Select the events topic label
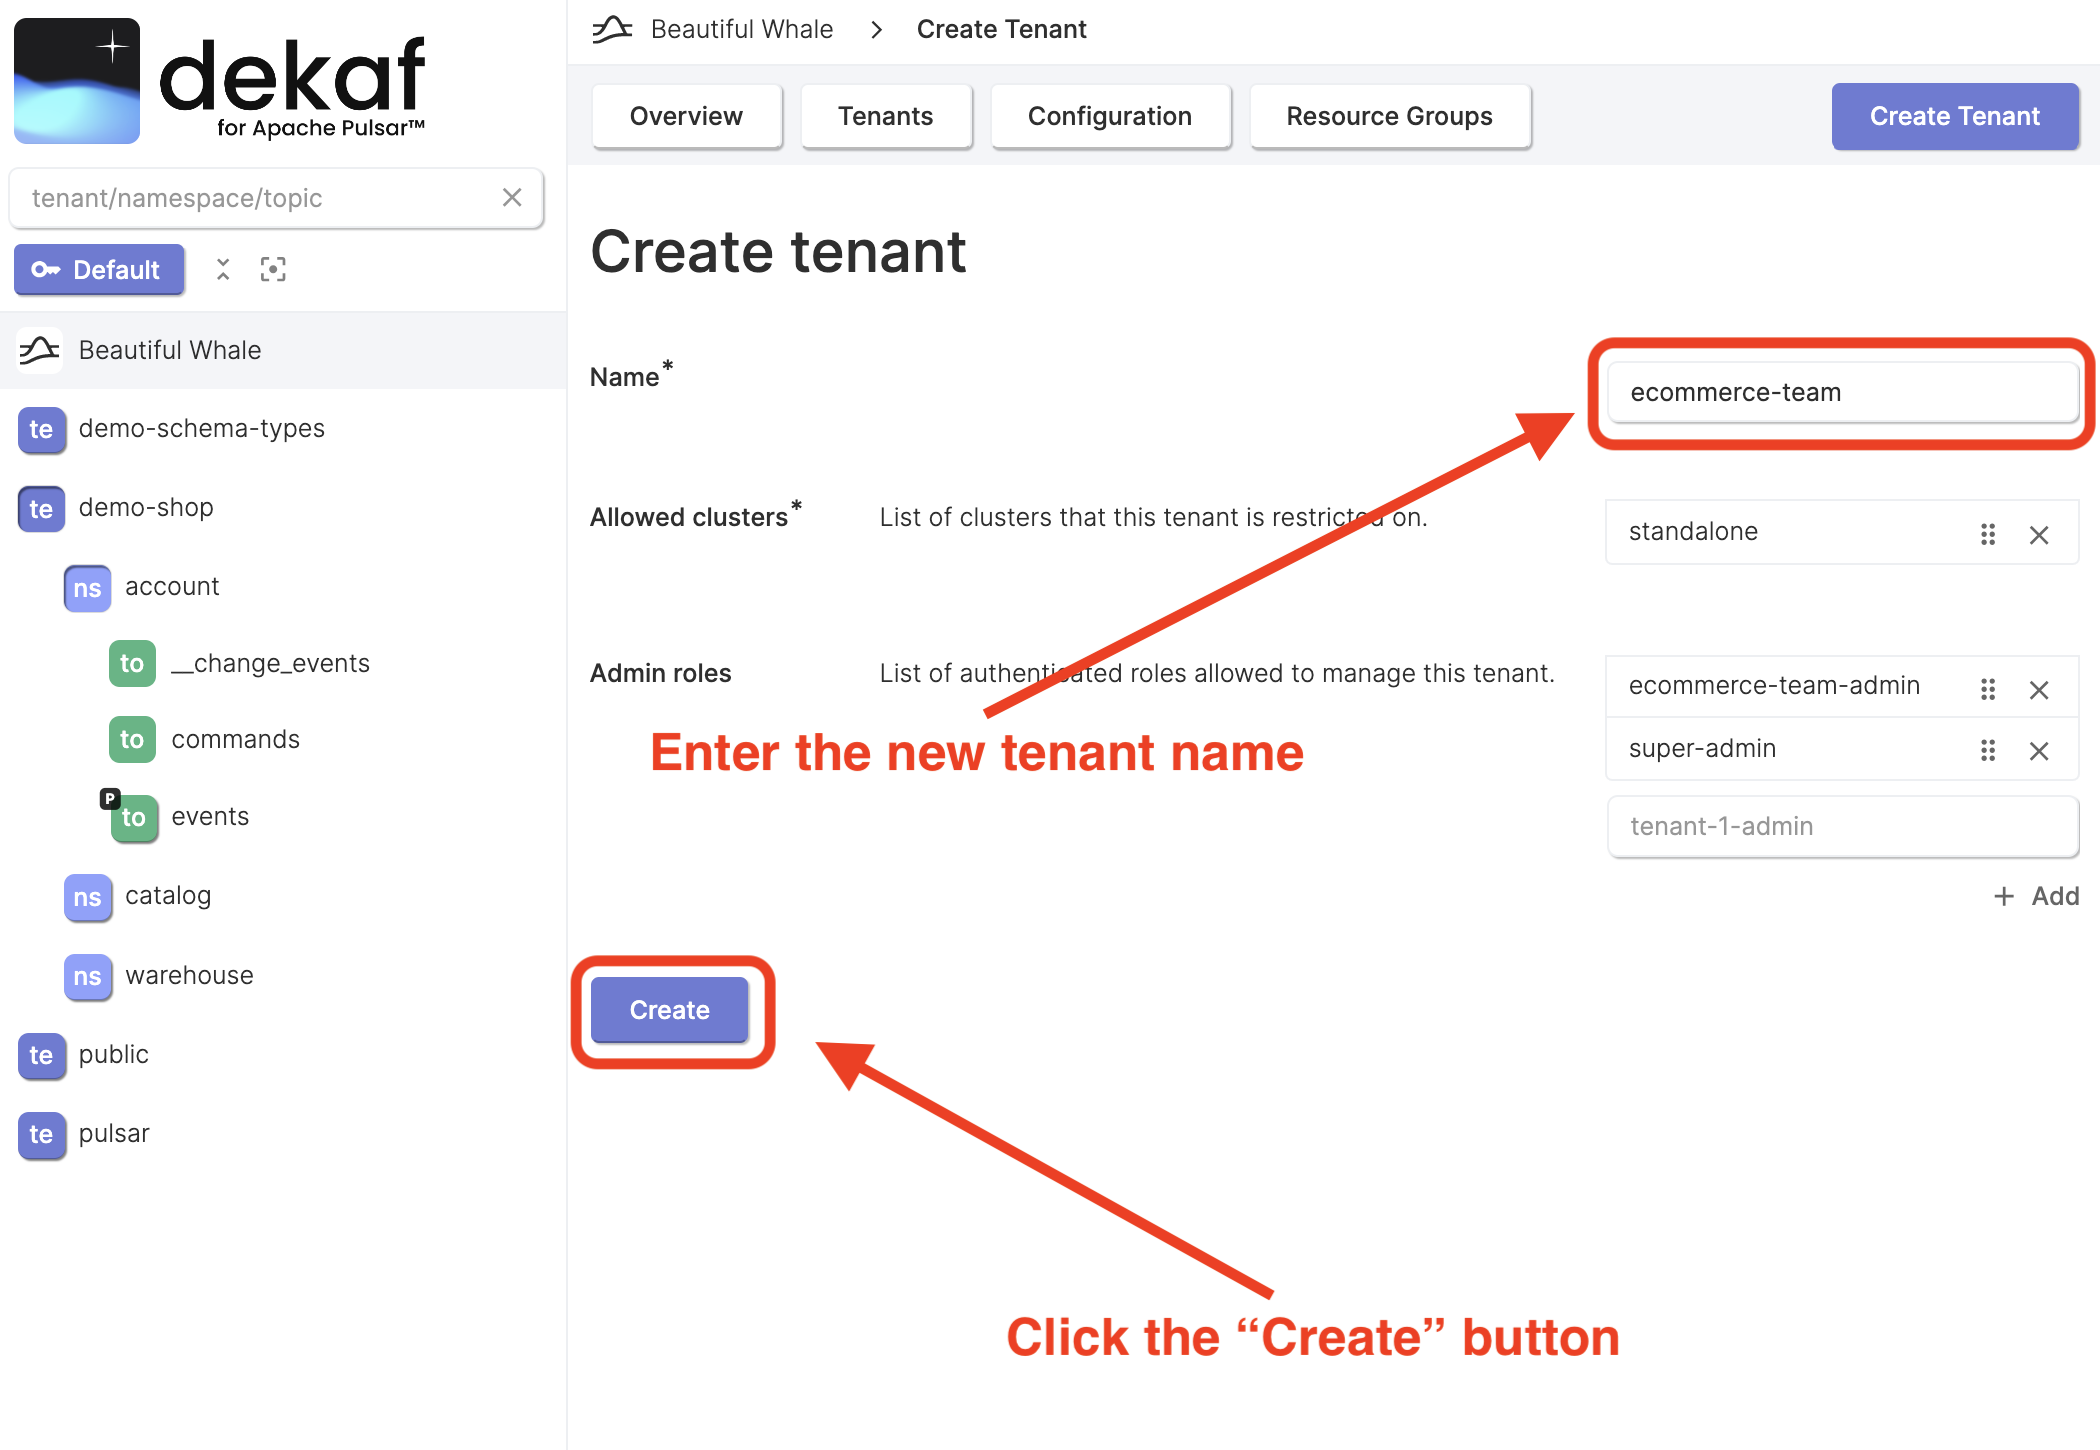The width and height of the screenshot is (2100, 1450). click(210, 817)
